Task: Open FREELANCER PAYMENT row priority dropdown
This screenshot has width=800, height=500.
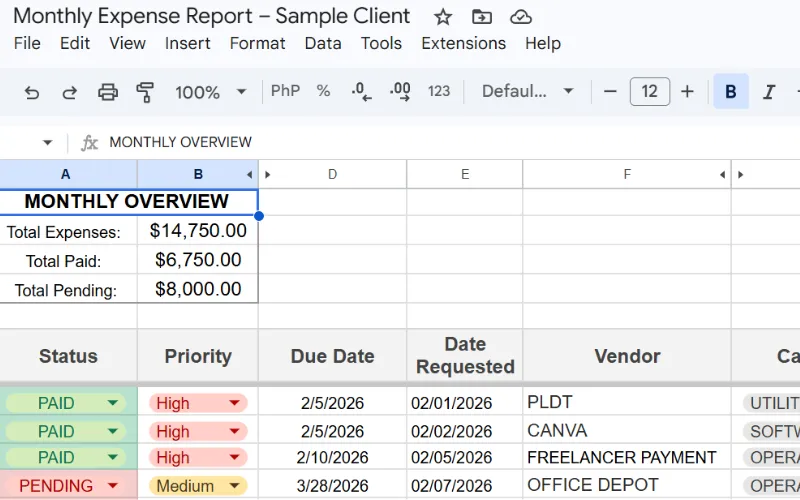Action: click(234, 457)
